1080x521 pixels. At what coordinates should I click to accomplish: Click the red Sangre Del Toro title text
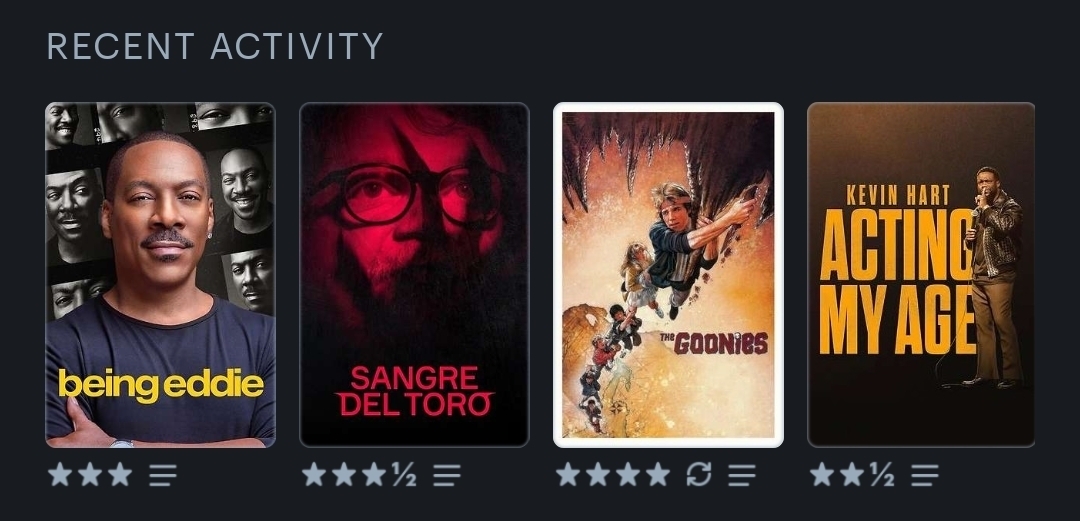coord(415,391)
